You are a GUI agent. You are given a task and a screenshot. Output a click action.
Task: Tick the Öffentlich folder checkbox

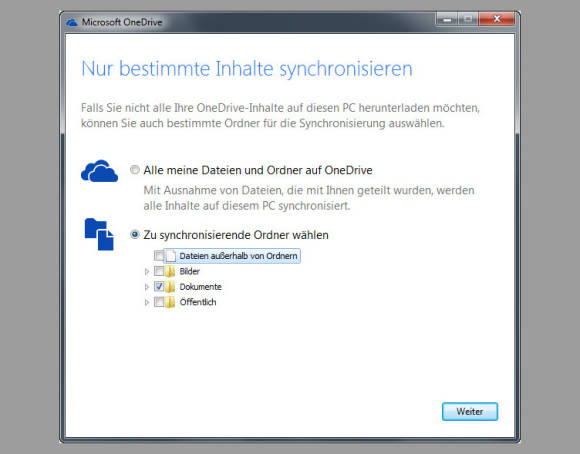point(159,302)
